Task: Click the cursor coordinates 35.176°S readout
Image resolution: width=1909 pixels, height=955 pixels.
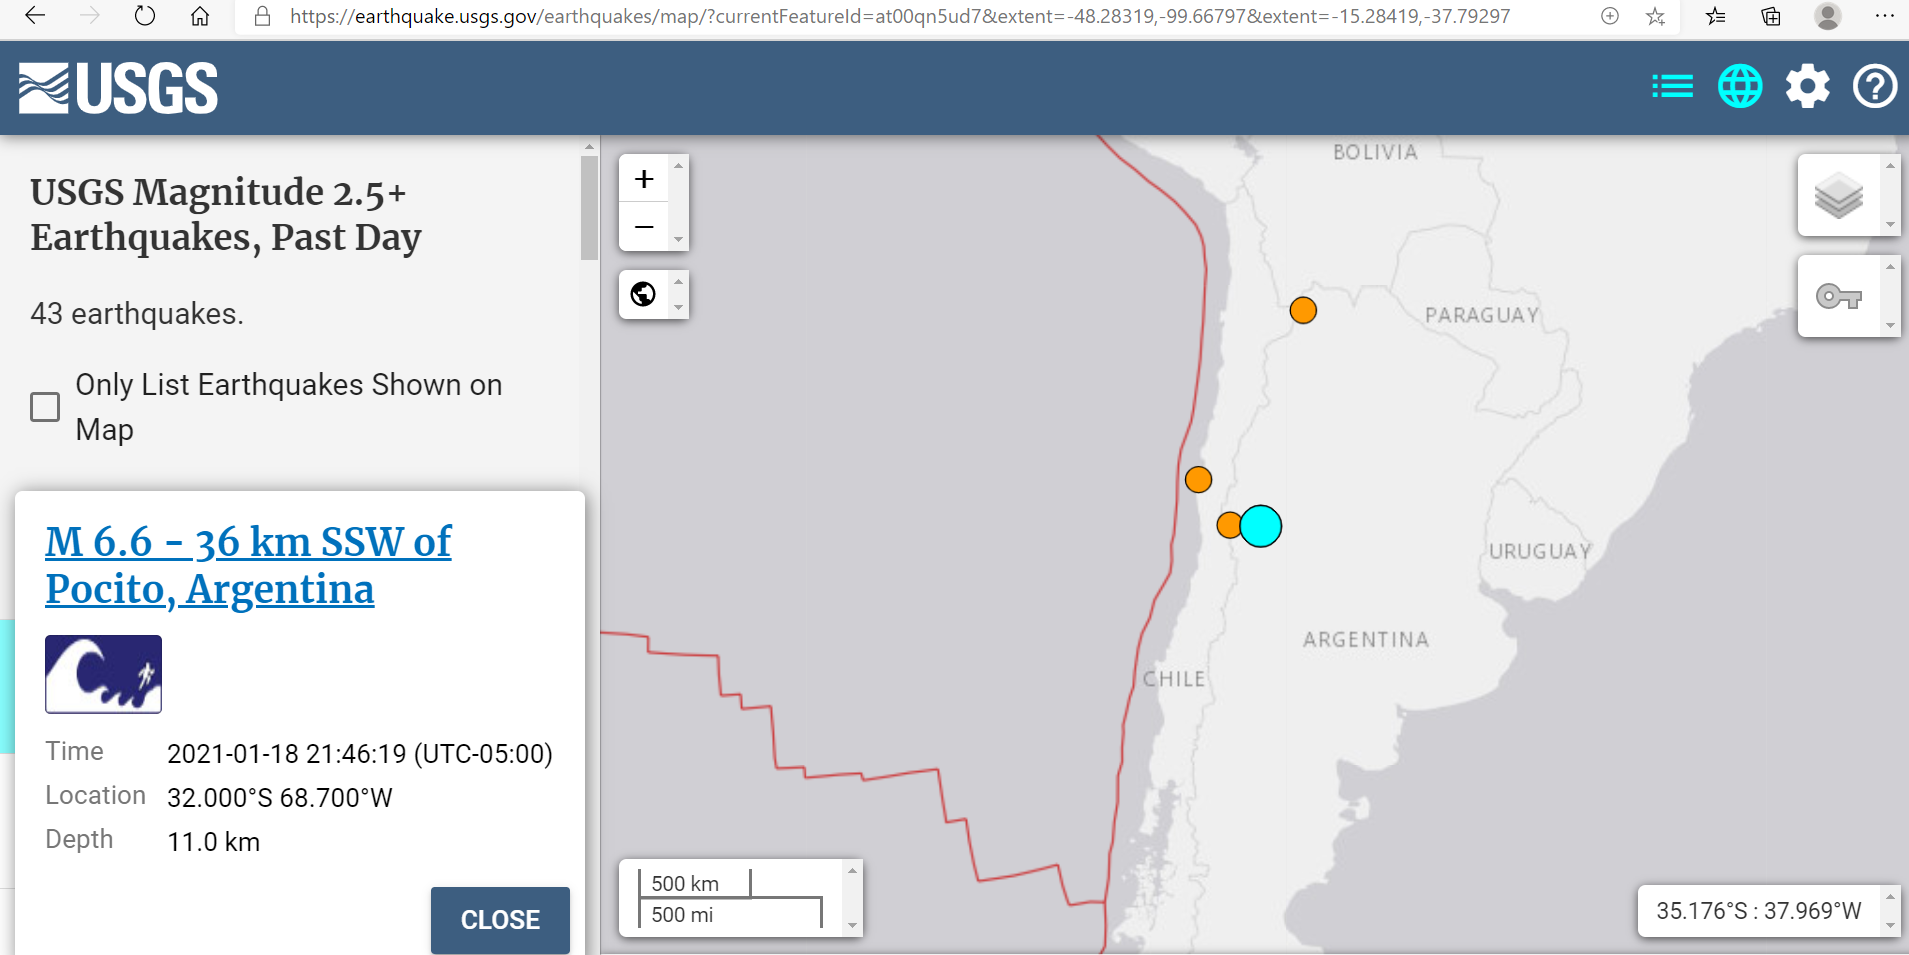Action: click(x=1758, y=911)
